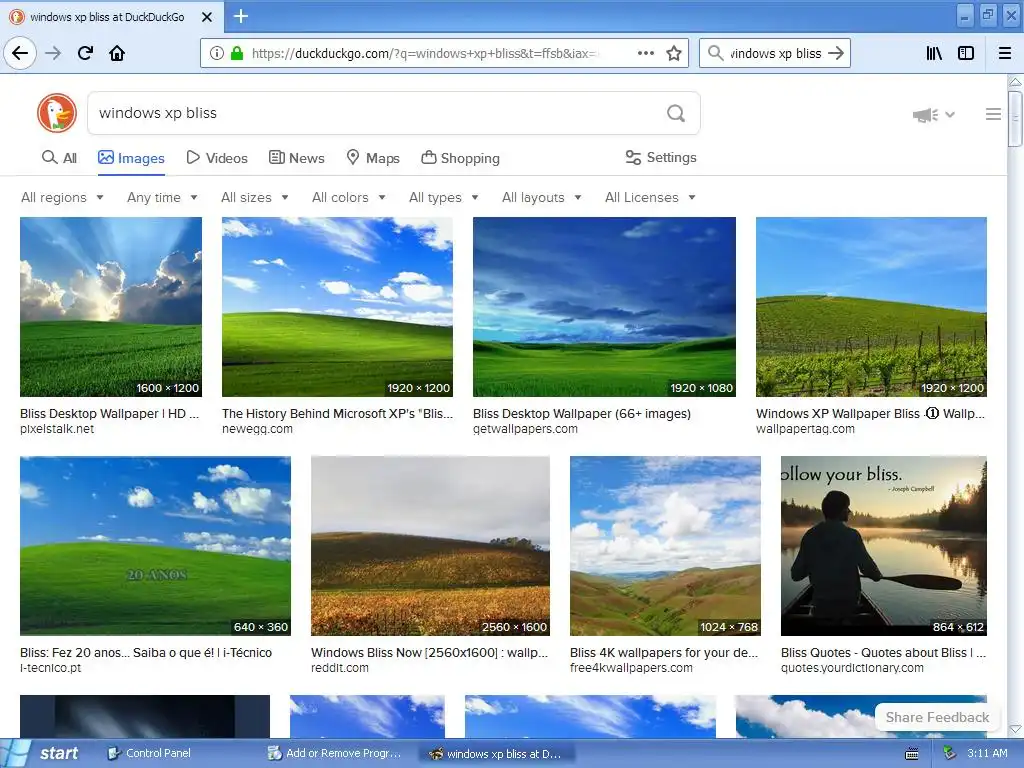Click the Share Feedback button
Image resolution: width=1024 pixels, height=768 pixels.
coord(937,717)
